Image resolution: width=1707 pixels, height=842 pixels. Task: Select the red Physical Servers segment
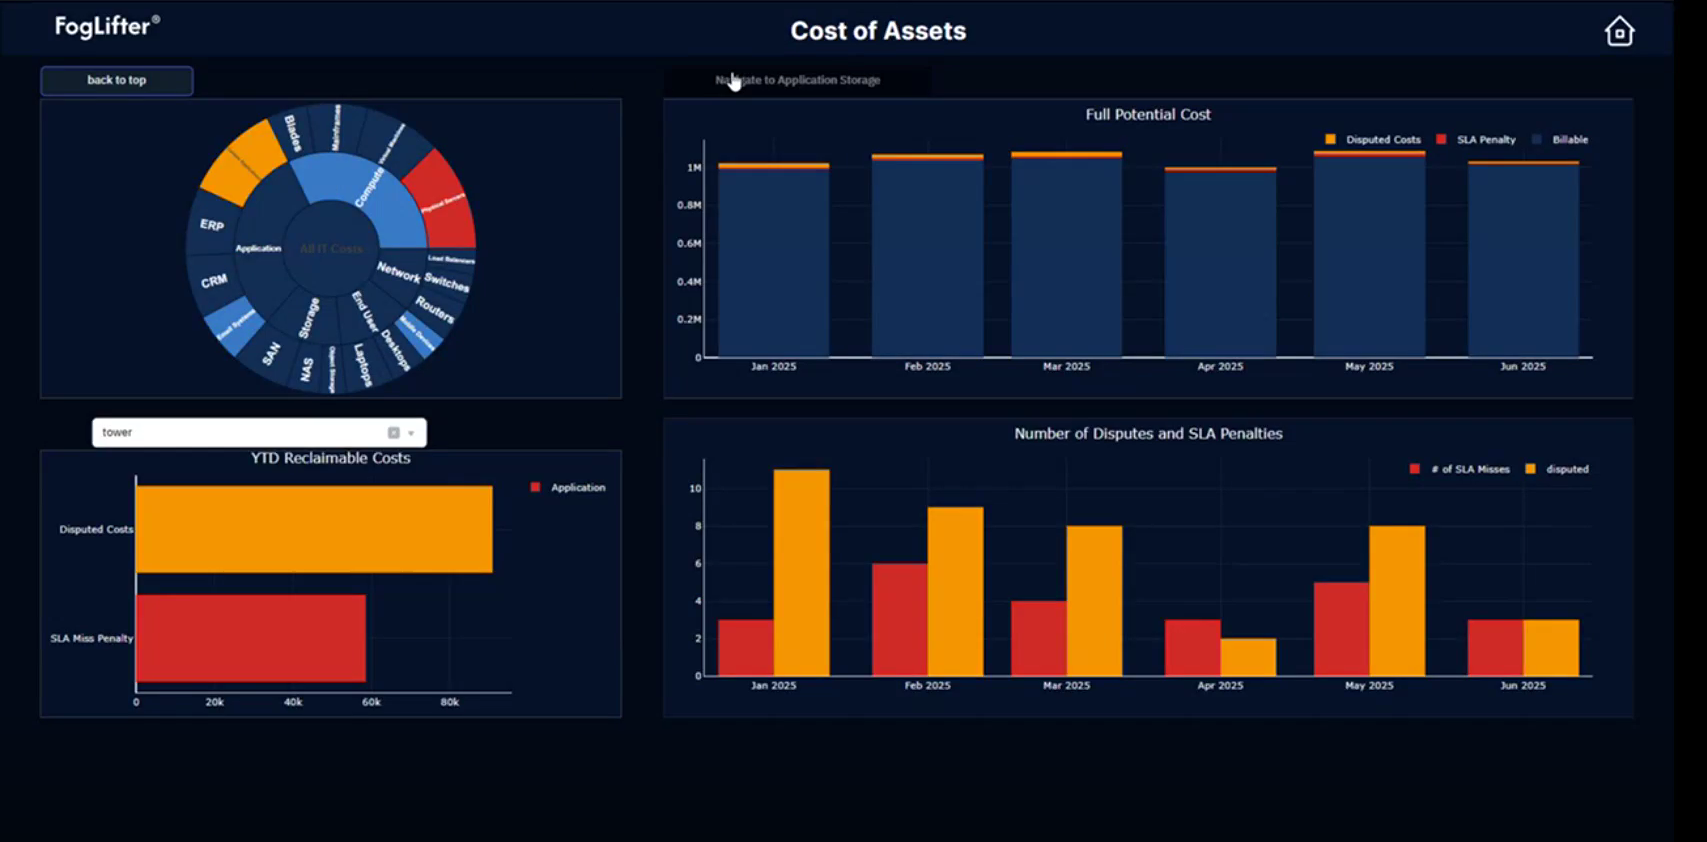[x=443, y=202]
